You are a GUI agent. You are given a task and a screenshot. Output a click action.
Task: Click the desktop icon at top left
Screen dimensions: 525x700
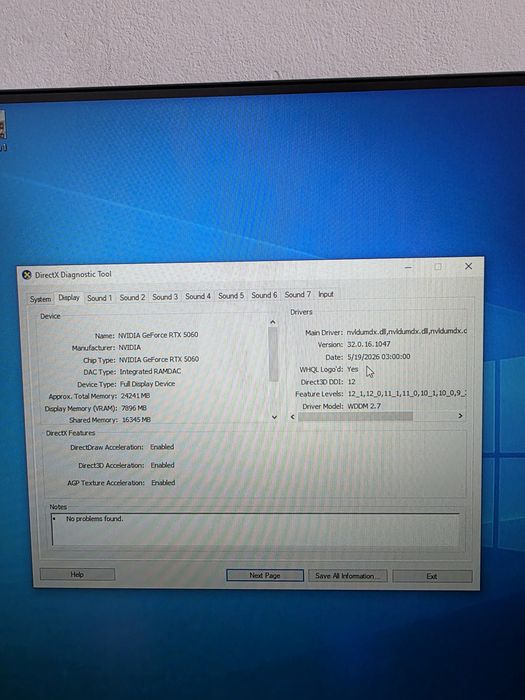2,129
